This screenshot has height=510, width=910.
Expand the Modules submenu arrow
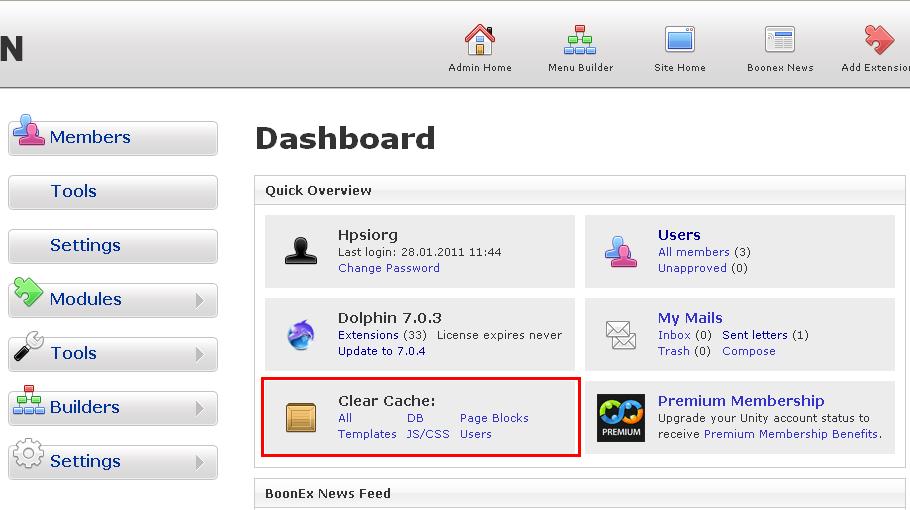[x=200, y=301]
